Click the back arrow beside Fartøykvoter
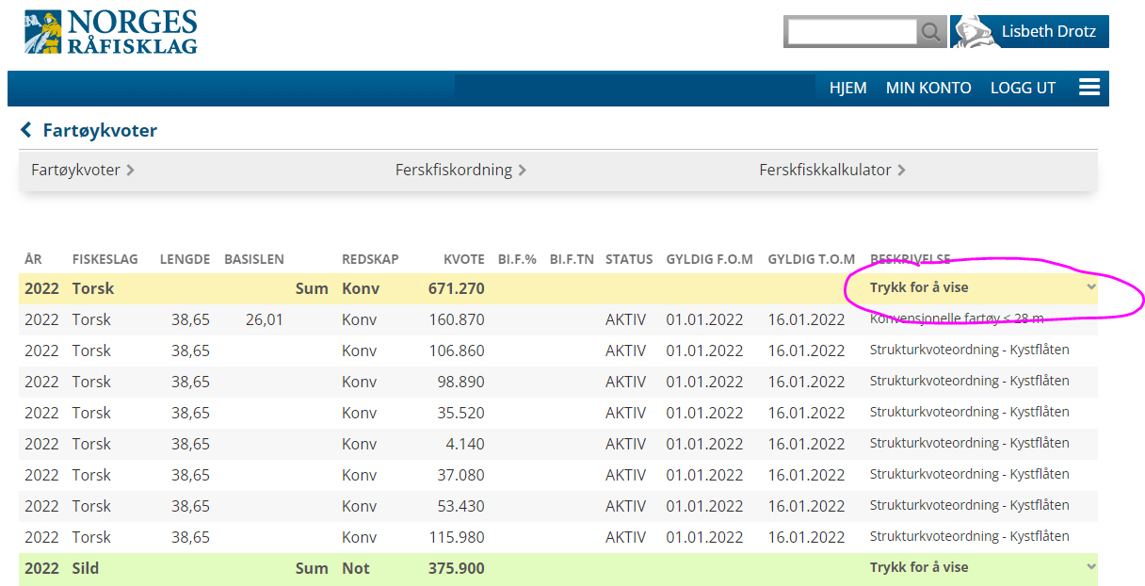Image resolution: width=1145 pixels, height=586 pixels. 27,131
